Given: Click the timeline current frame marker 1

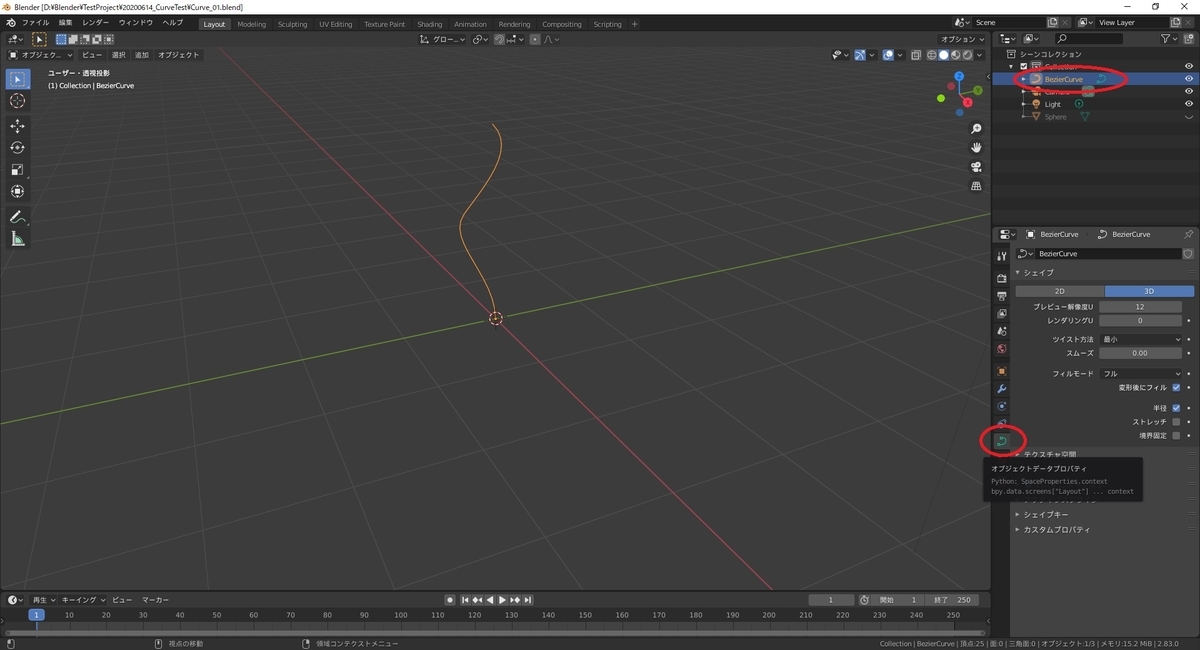Looking at the screenshot, I should coord(36,615).
